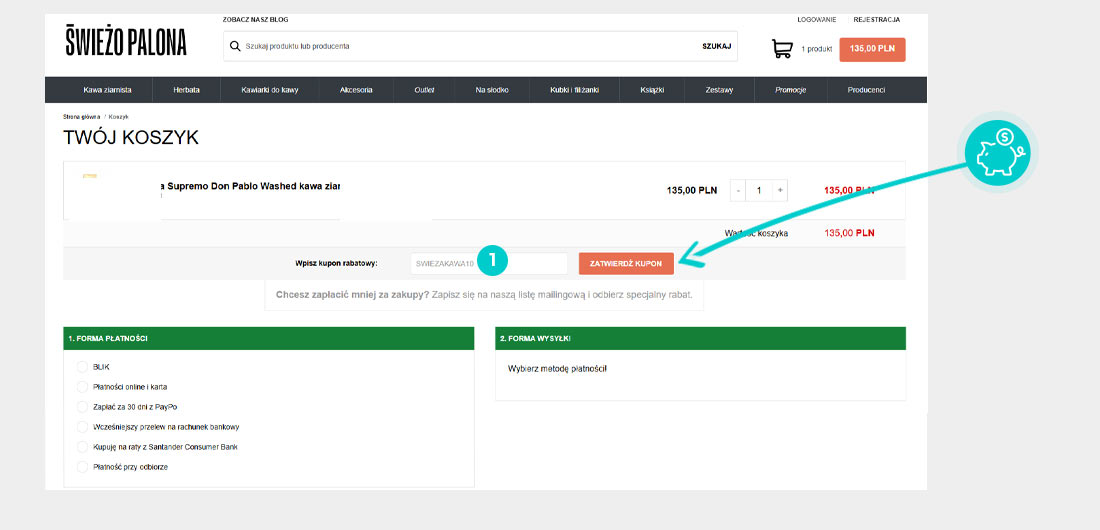
Task: Click the teal number 1 badge
Action: tap(493, 261)
